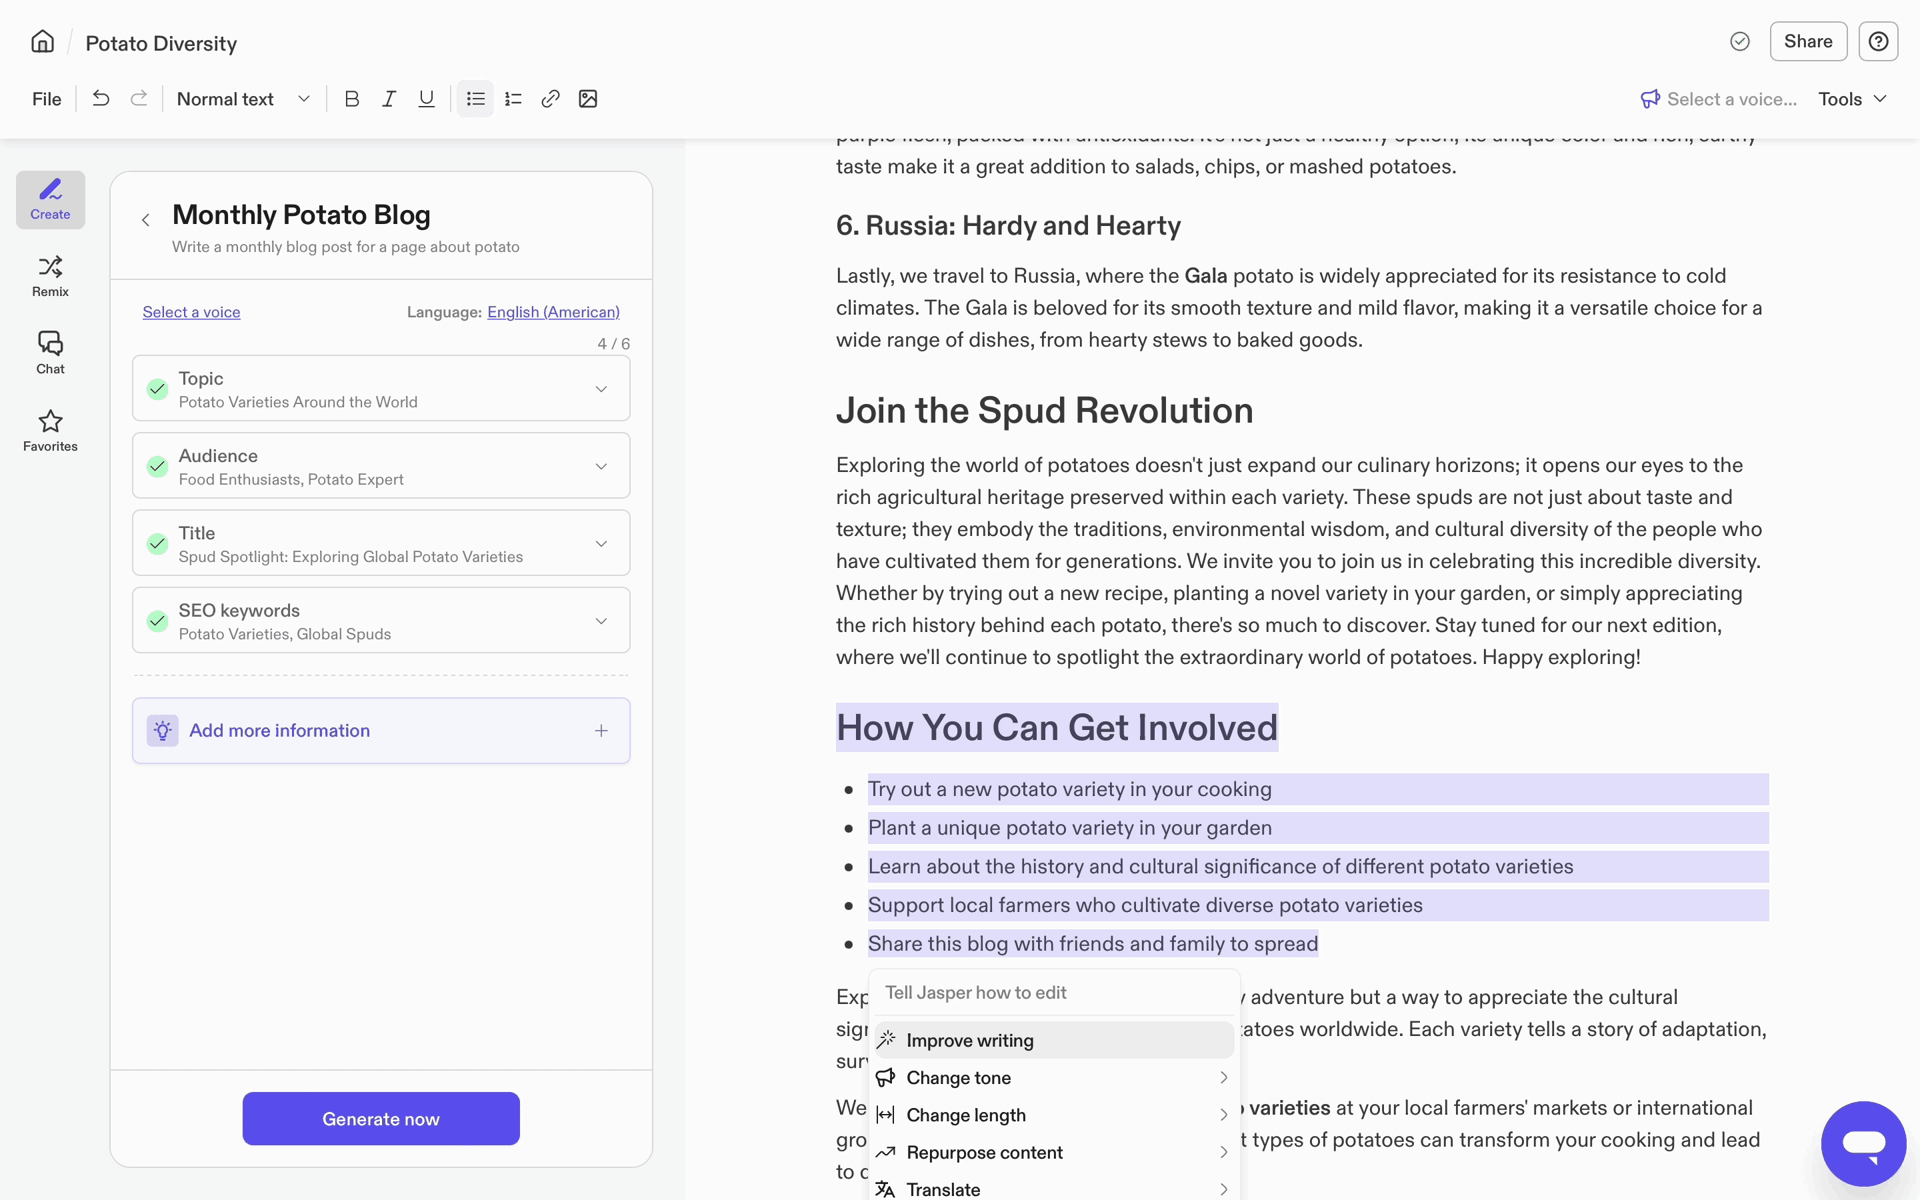The width and height of the screenshot is (1920, 1200).
Task: Click the 6. Russia: Hardy and Hearty heading
Action: (1008, 225)
